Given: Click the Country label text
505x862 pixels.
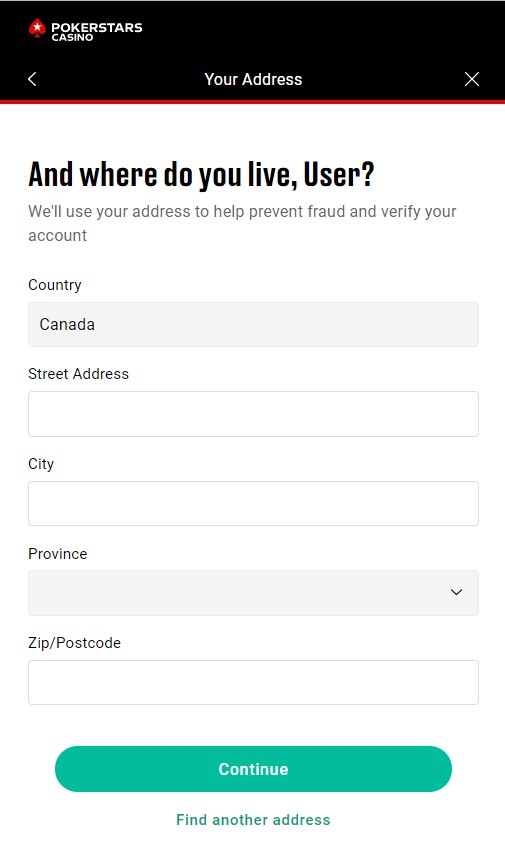Looking at the screenshot, I should [x=55, y=285].
